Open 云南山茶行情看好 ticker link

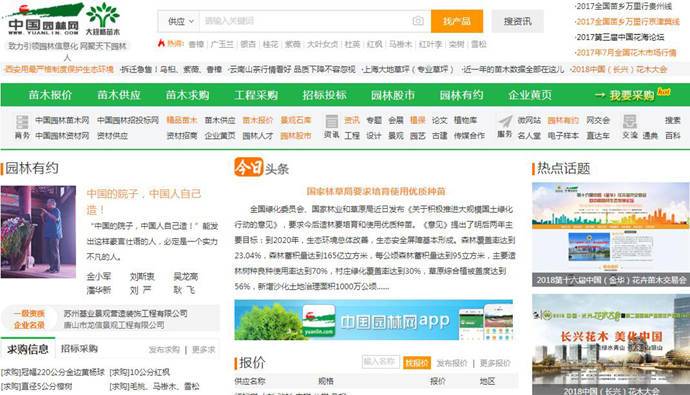[x=292, y=69]
